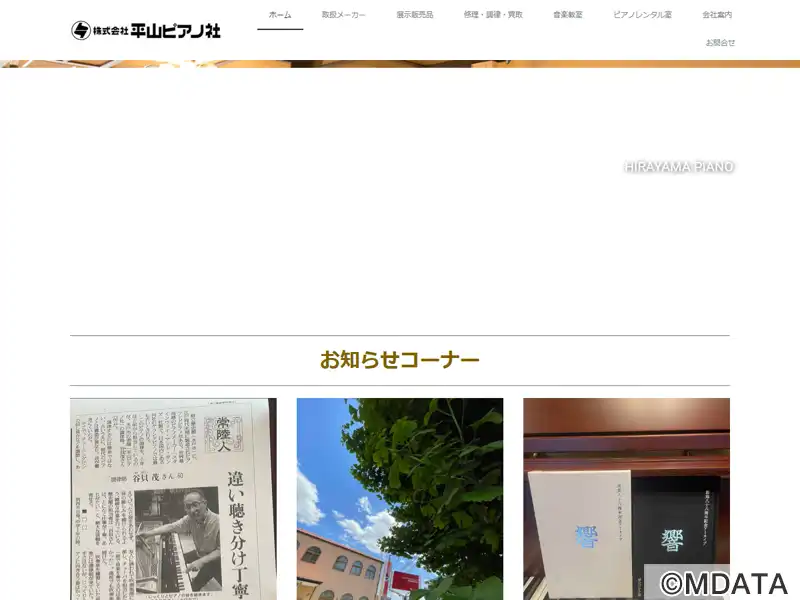Open the ピアノレンタル室 page
800x600 pixels.
click(x=642, y=15)
